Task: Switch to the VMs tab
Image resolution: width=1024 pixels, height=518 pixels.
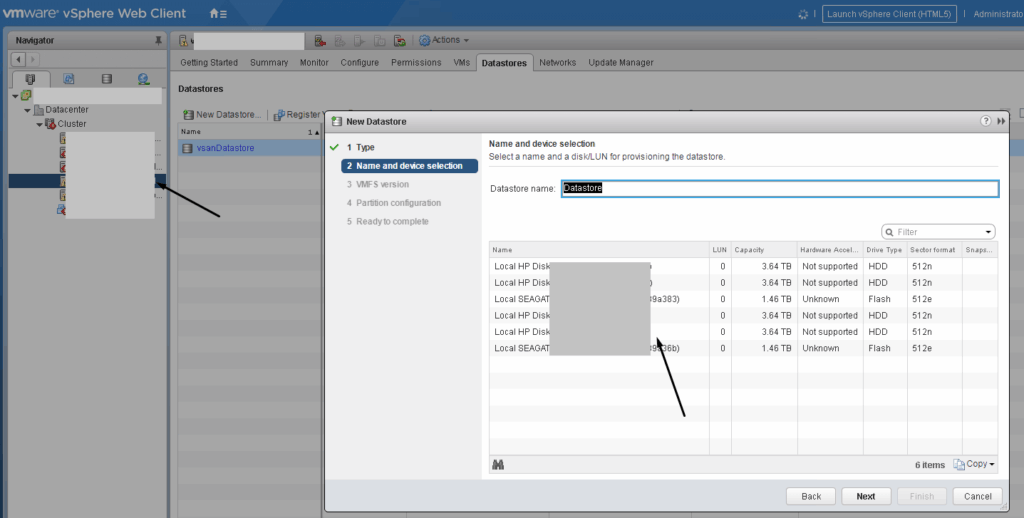Action: pyautogui.click(x=462, y=63)
